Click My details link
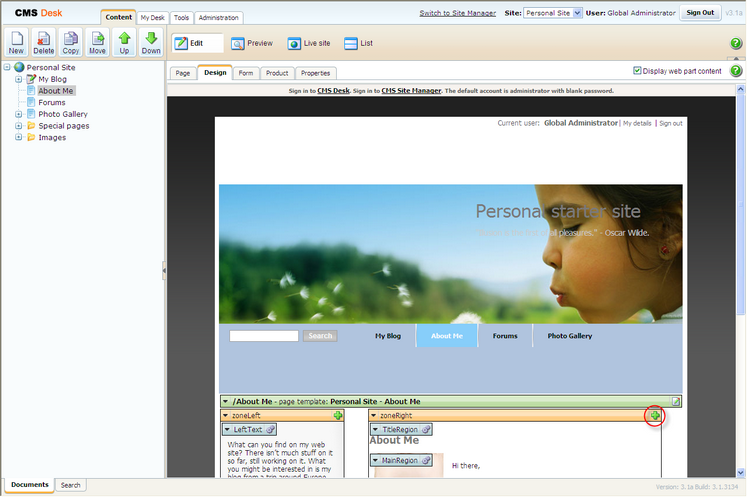The height and width of the screenshot is (497, 747). (637, 123)
